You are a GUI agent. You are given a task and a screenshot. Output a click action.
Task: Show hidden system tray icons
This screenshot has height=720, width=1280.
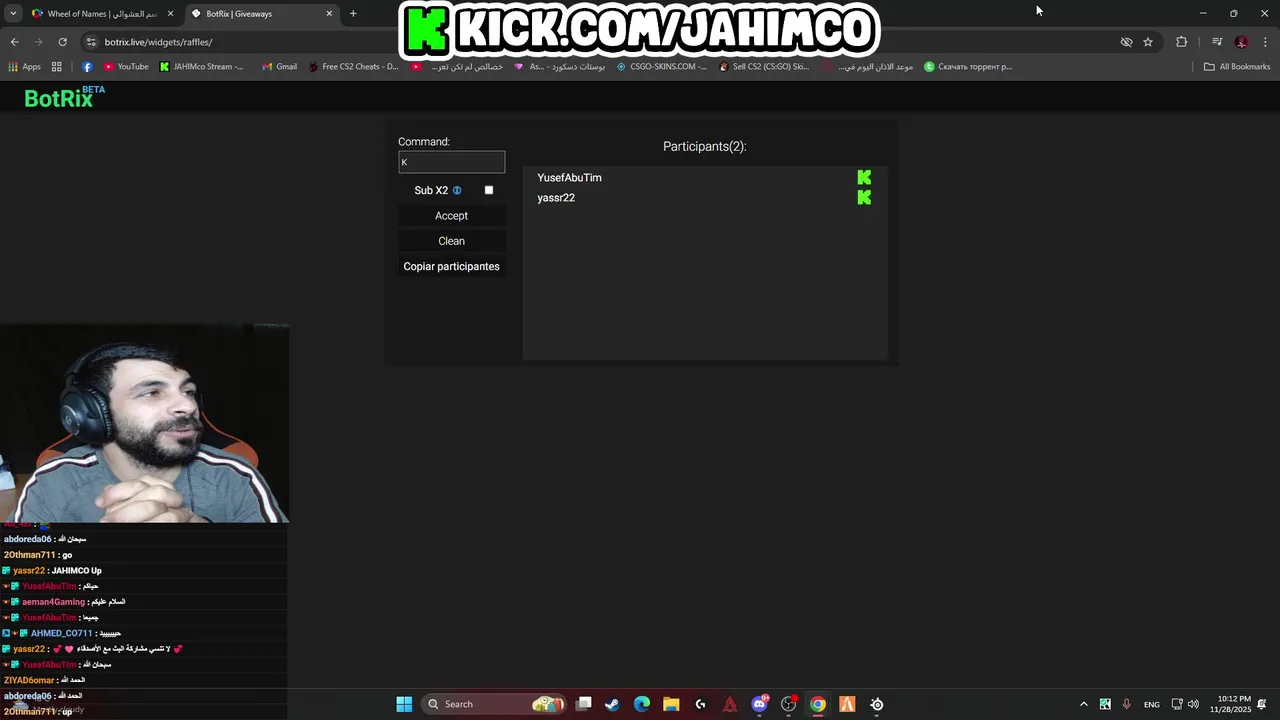pos(1083,704)
